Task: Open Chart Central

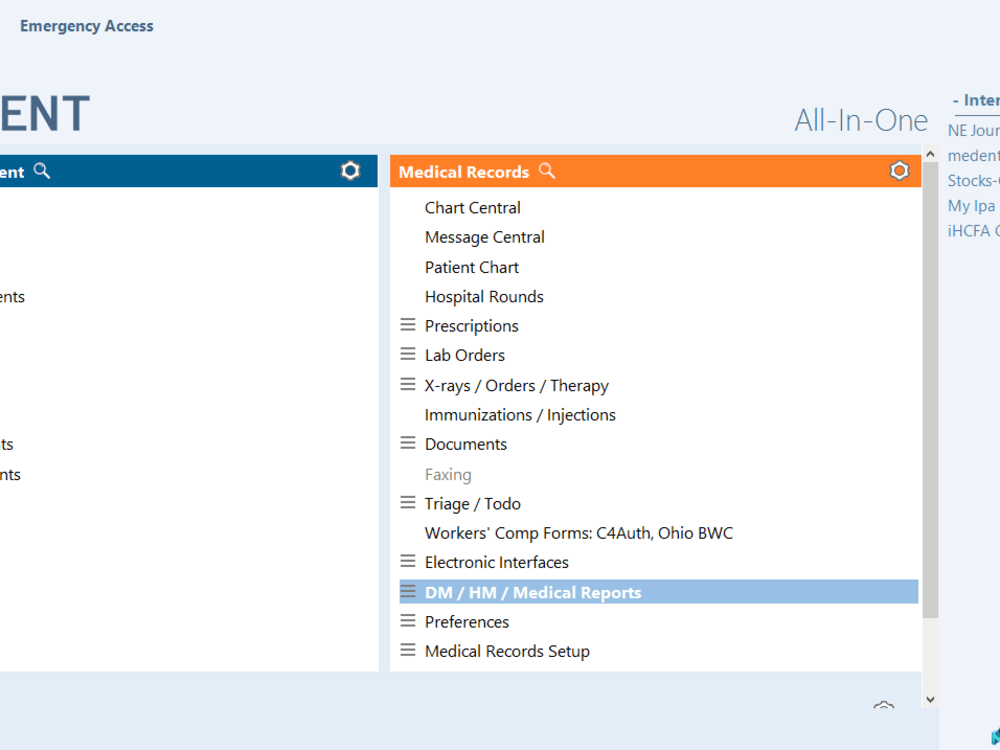Action: coord(473,208)
